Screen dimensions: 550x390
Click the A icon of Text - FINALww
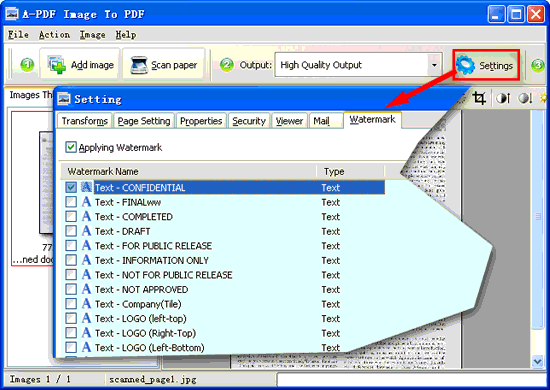coord(86,202)
